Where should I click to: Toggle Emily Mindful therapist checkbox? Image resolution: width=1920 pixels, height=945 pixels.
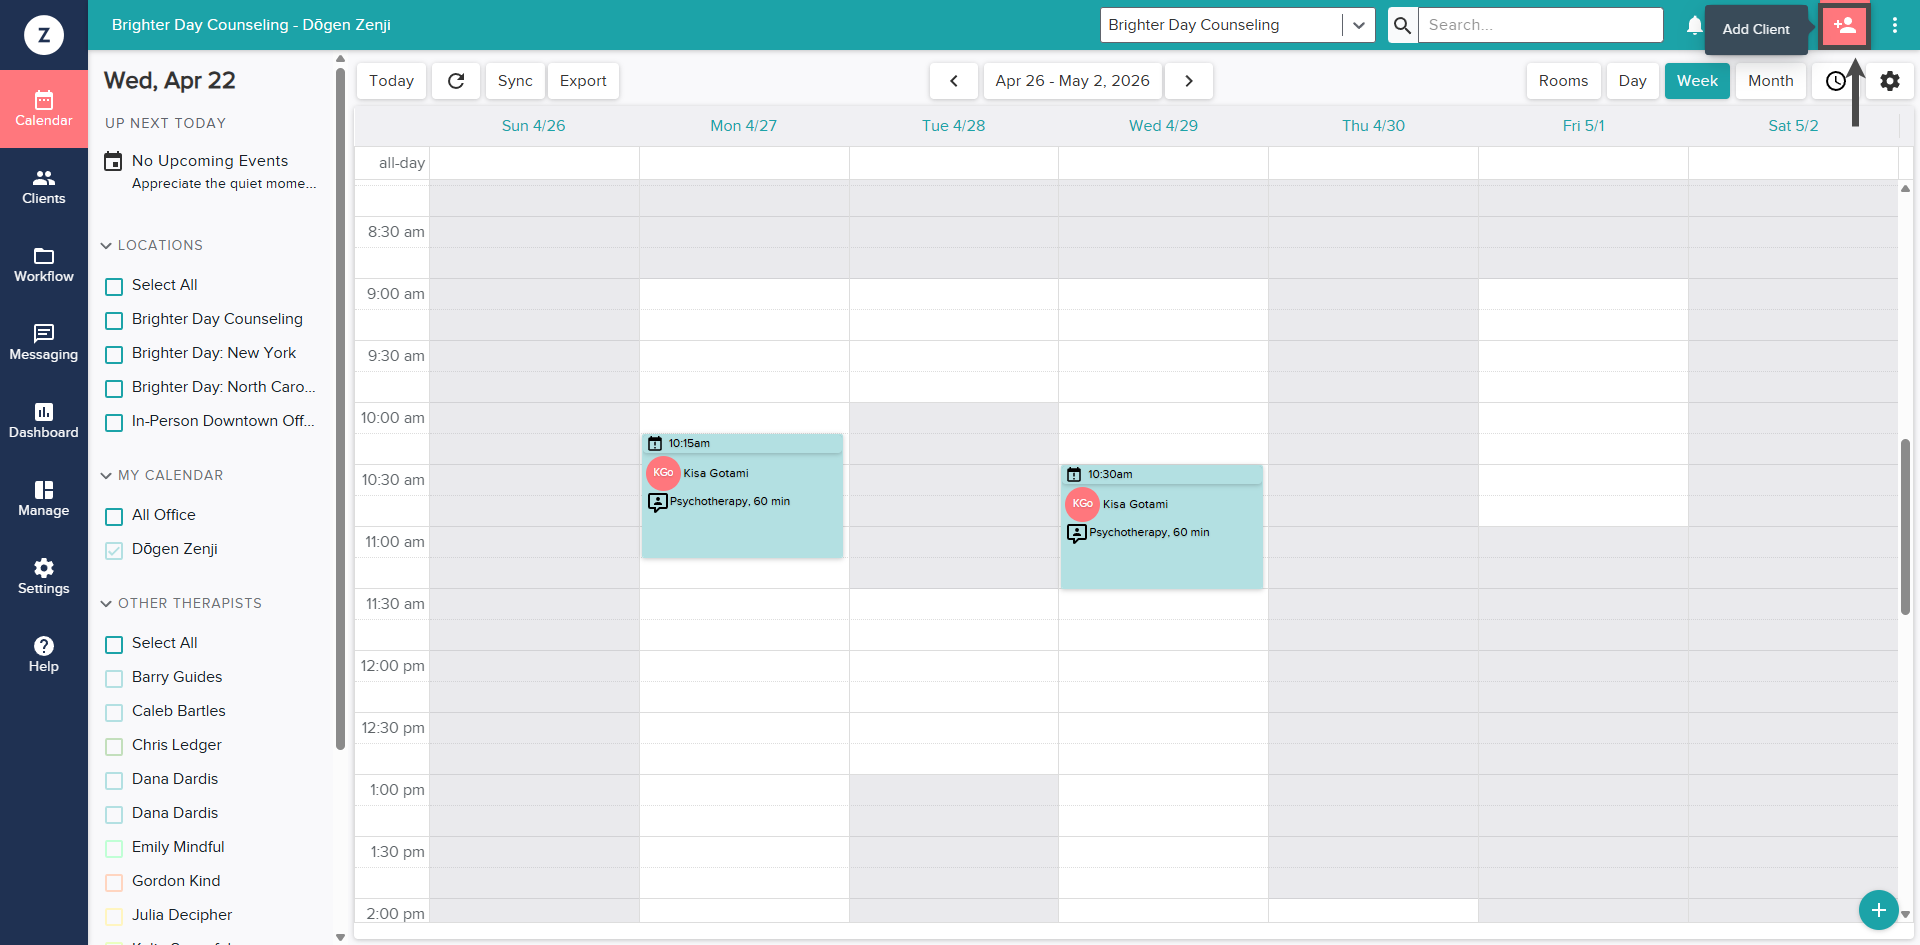tap(114, 849)
